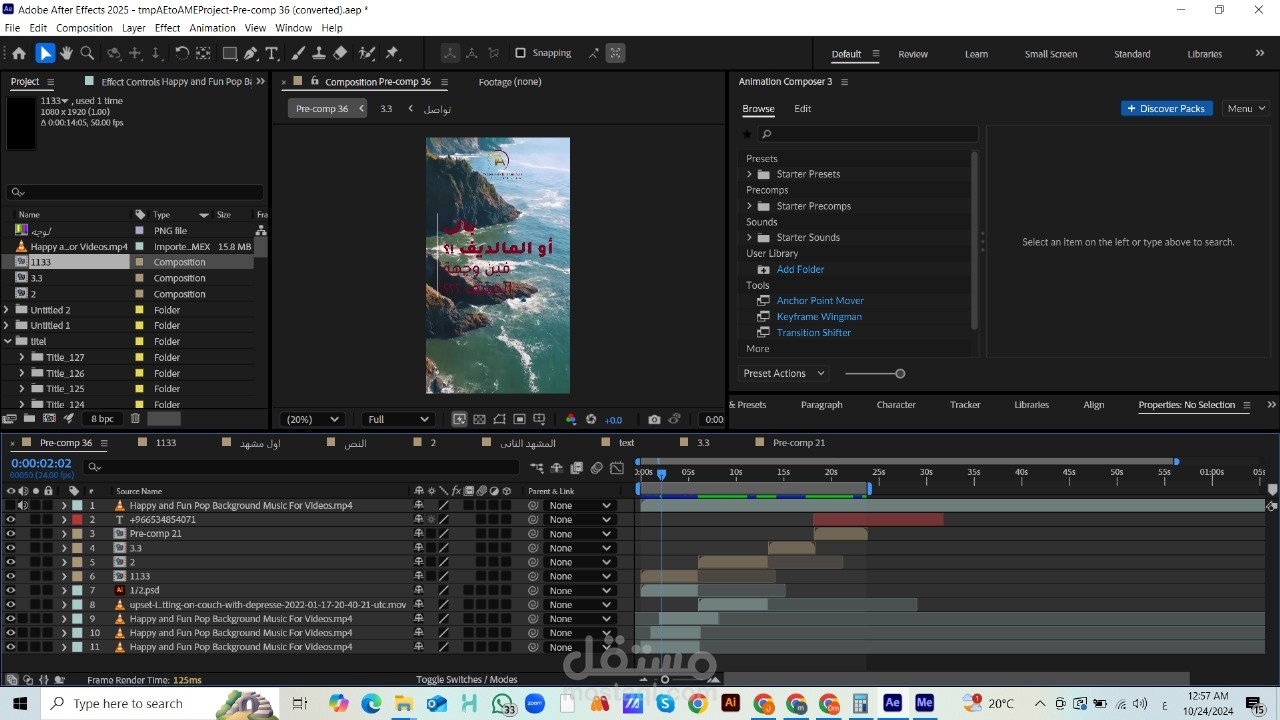1280x720 pixels.
Task: Delete selected item with project trash icon
Action: 135,419
